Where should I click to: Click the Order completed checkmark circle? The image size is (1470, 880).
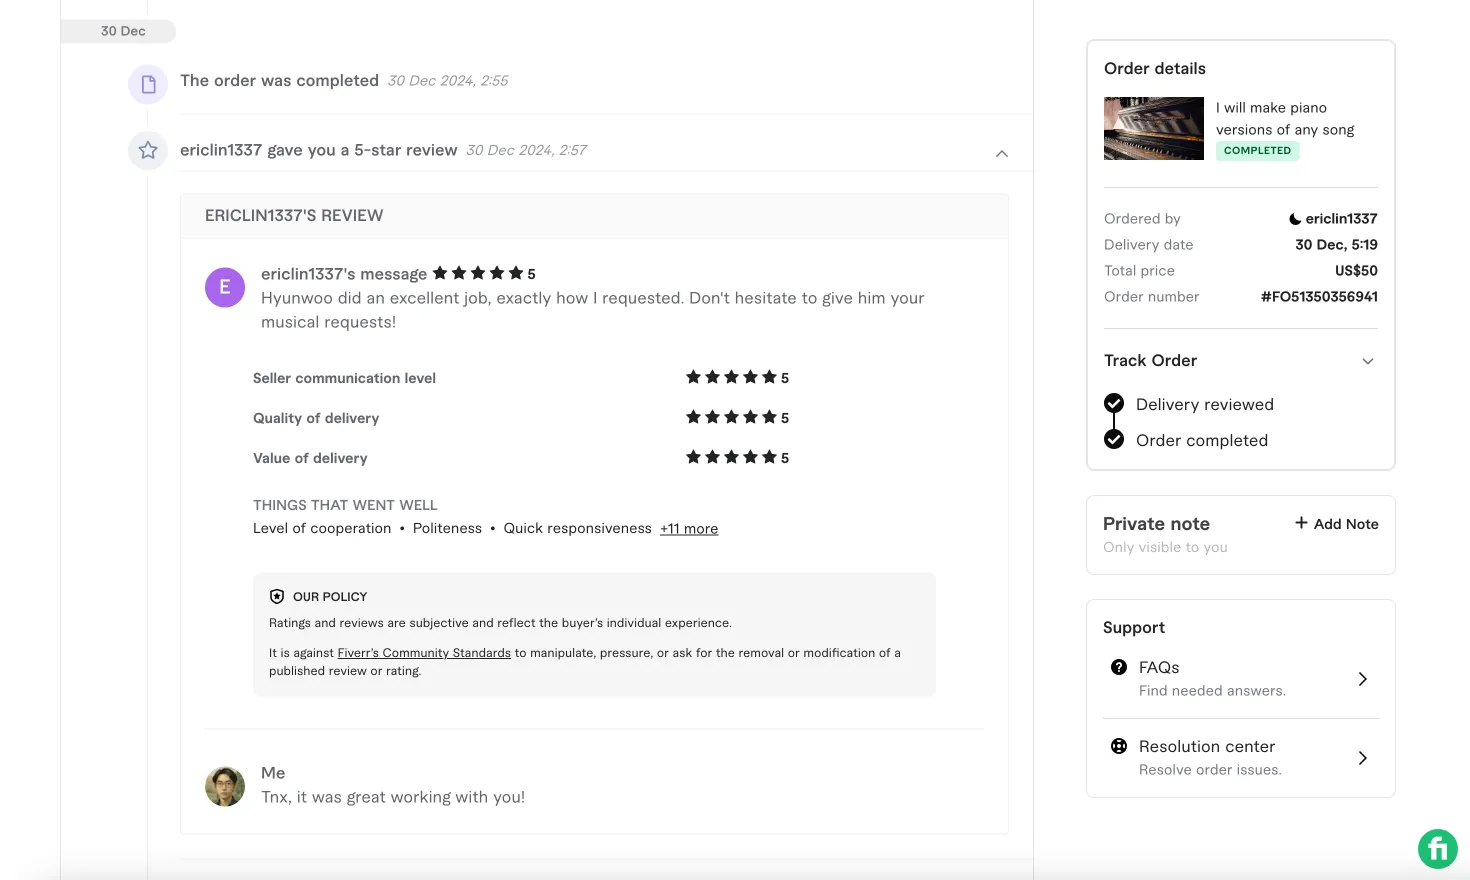point(1114,439)
